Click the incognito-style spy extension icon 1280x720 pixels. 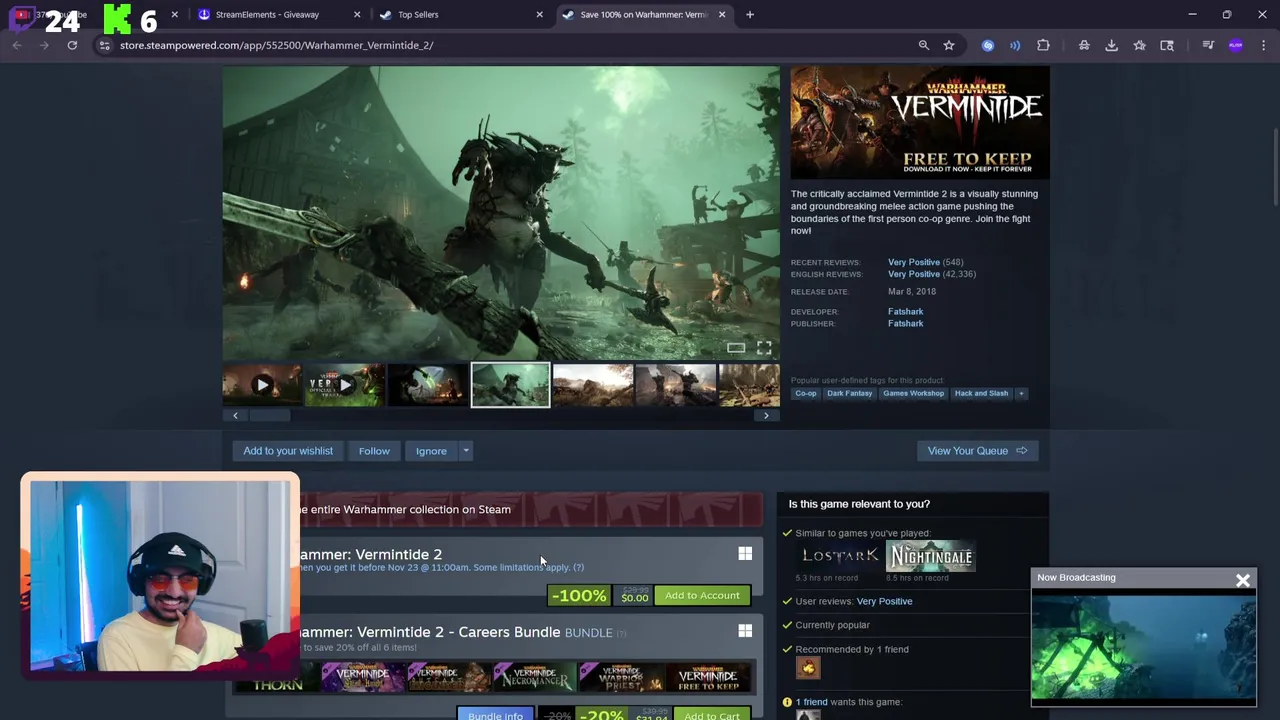(1084, 45)
